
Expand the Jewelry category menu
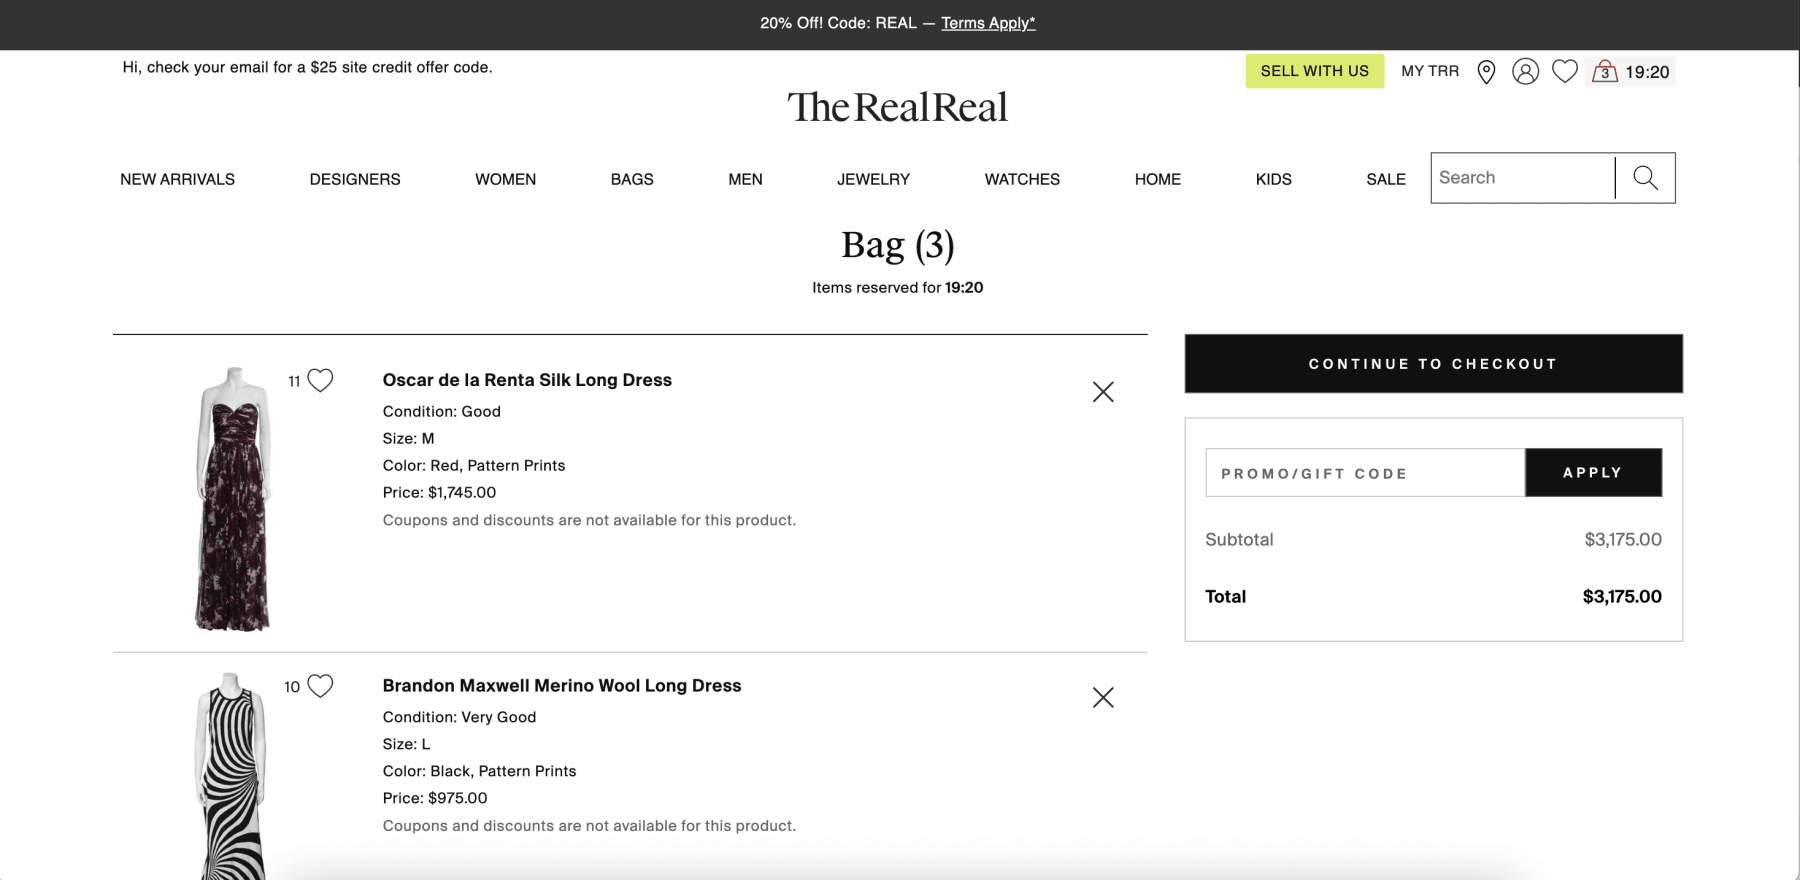(x=873, y=180)
